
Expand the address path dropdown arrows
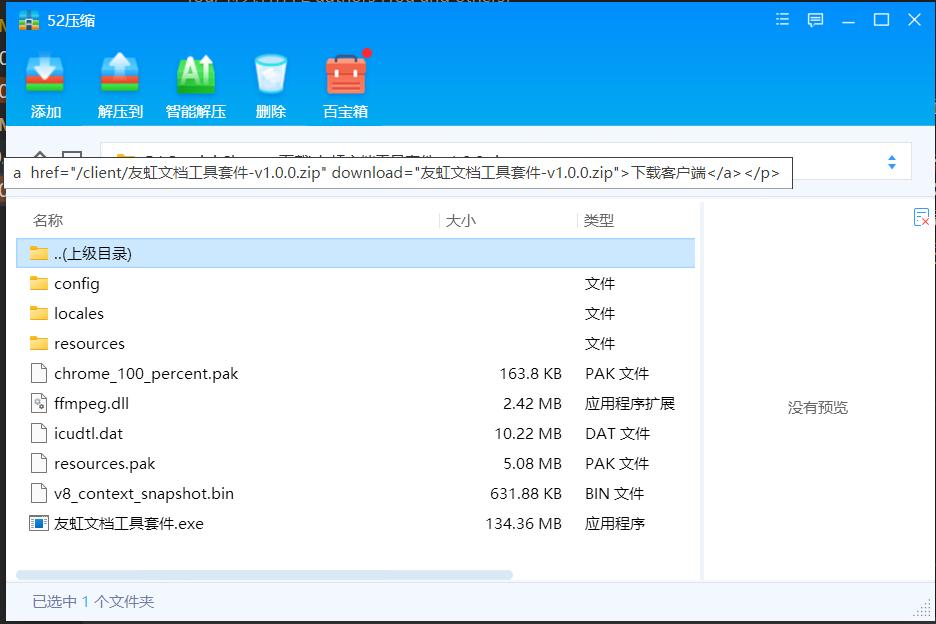[x=891, y=162]
